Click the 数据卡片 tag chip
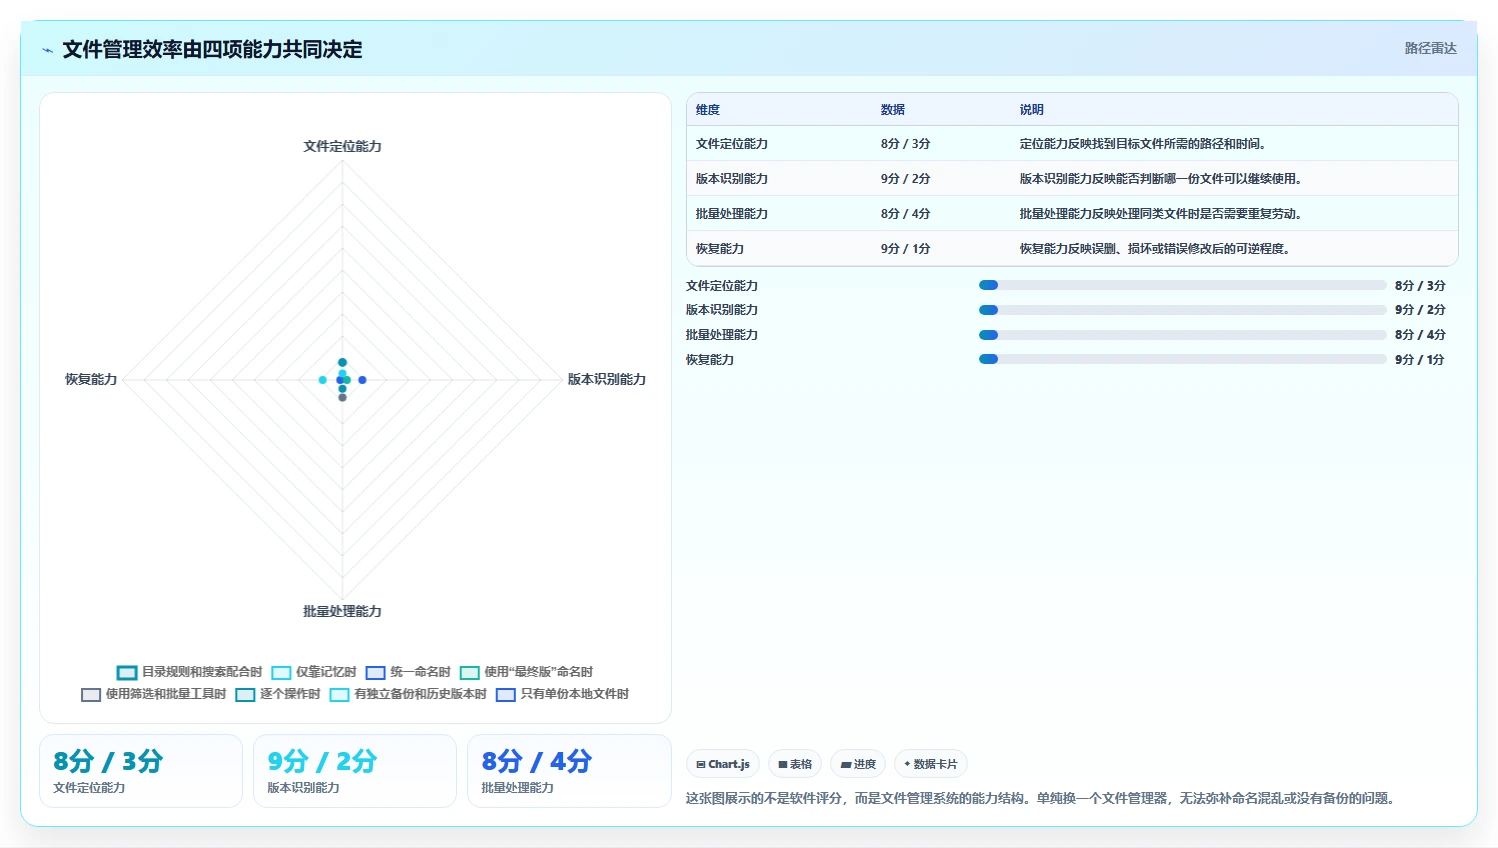Image resolution: width=1498 pixels, height=848 pixels. [x=931, y=764]
